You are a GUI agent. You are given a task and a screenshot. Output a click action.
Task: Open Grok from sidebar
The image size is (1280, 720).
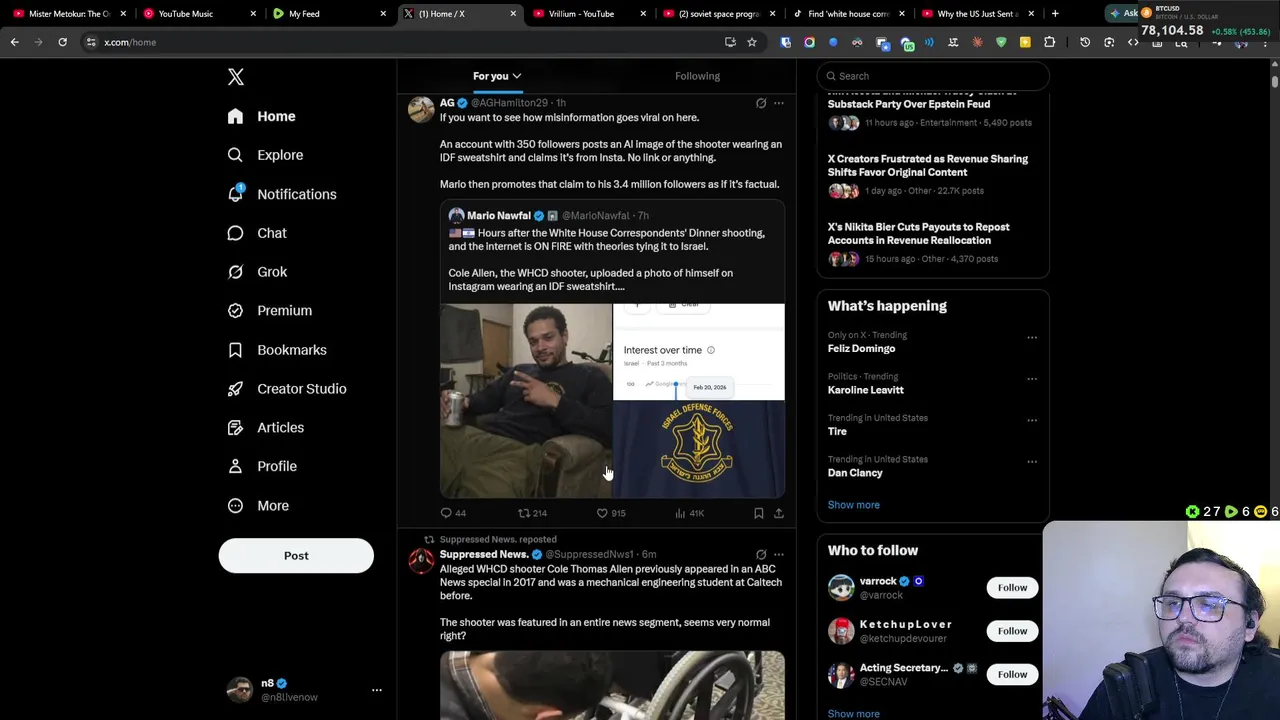pos(257,272)
